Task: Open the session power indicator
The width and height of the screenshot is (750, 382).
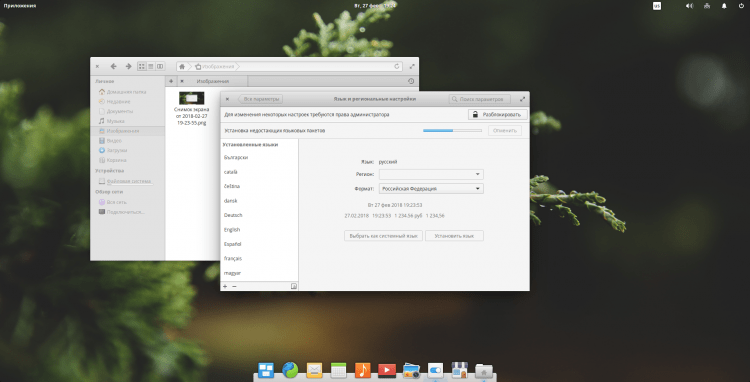Action: tap(741, 6)
